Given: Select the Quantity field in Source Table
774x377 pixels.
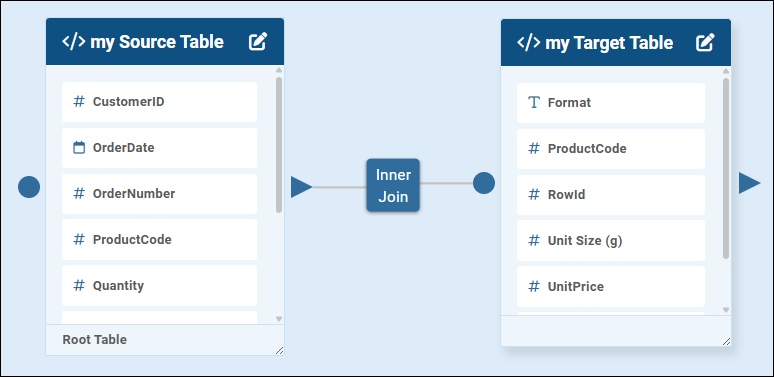Looking at the screenshot, I should coord(159,285).
